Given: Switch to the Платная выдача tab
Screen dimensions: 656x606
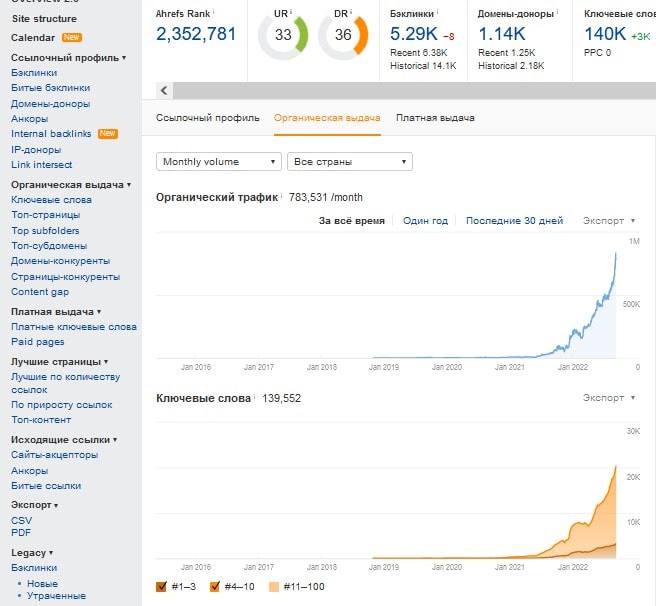Looking at the screenshot, I should coord(435,118).
